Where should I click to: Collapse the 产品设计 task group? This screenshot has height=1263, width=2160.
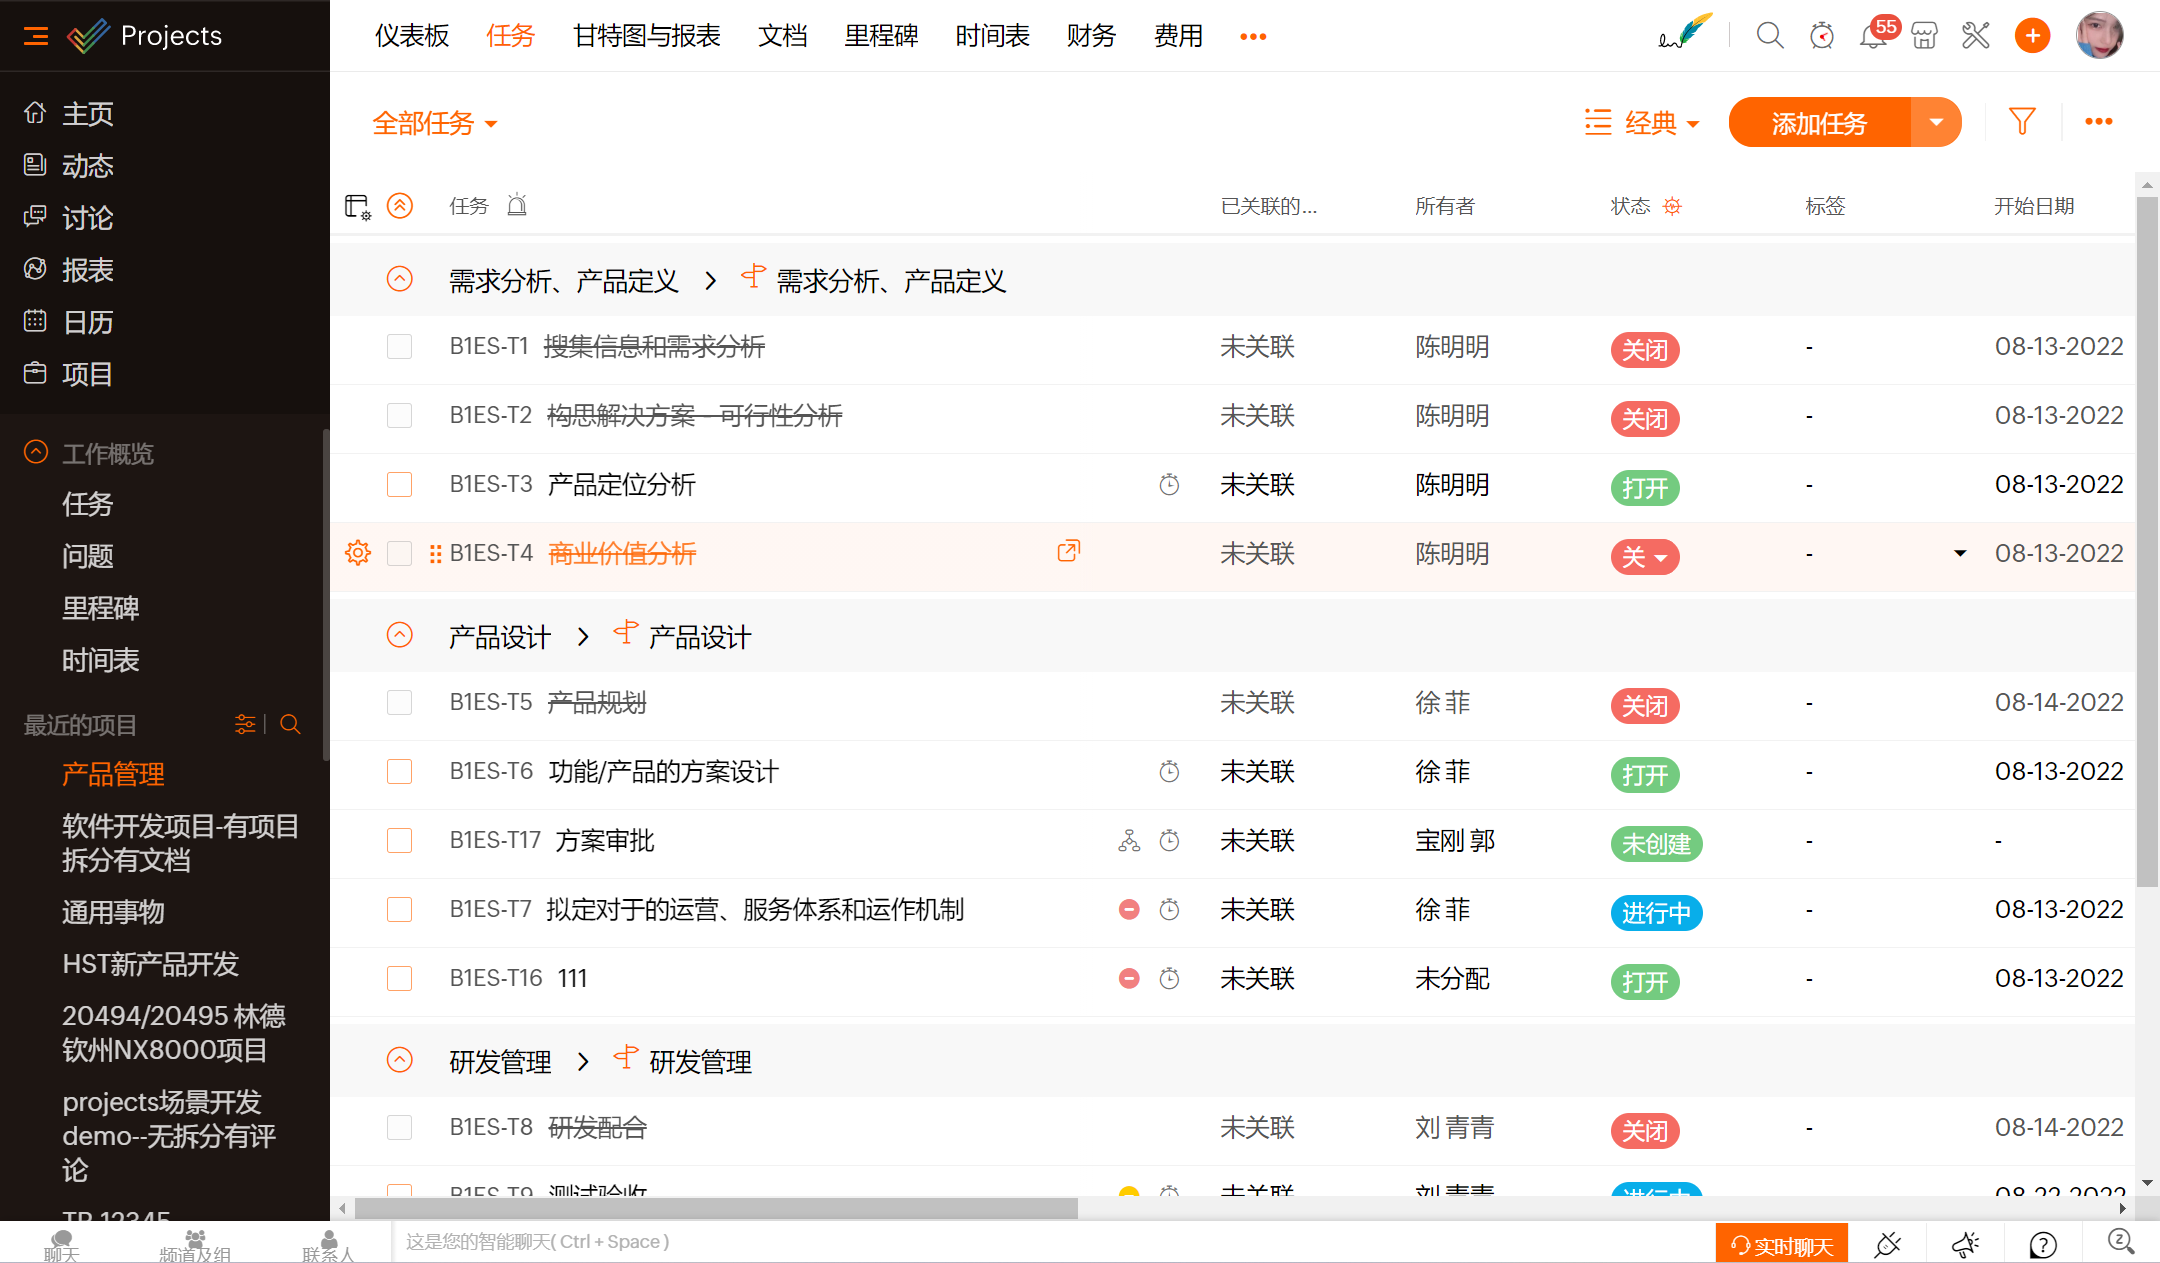click(x=399, y=635)
